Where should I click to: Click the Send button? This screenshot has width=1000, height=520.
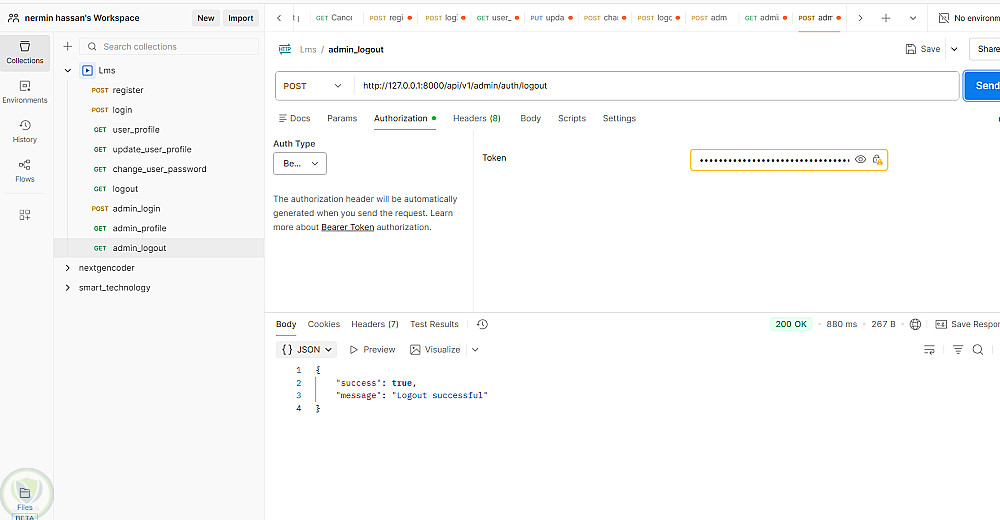(984, 86)
